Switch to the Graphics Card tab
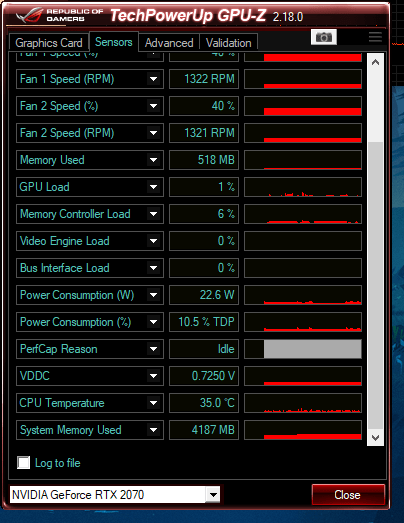Image resolution: width=404 pixels, height=523 pixels. (49, 43)
